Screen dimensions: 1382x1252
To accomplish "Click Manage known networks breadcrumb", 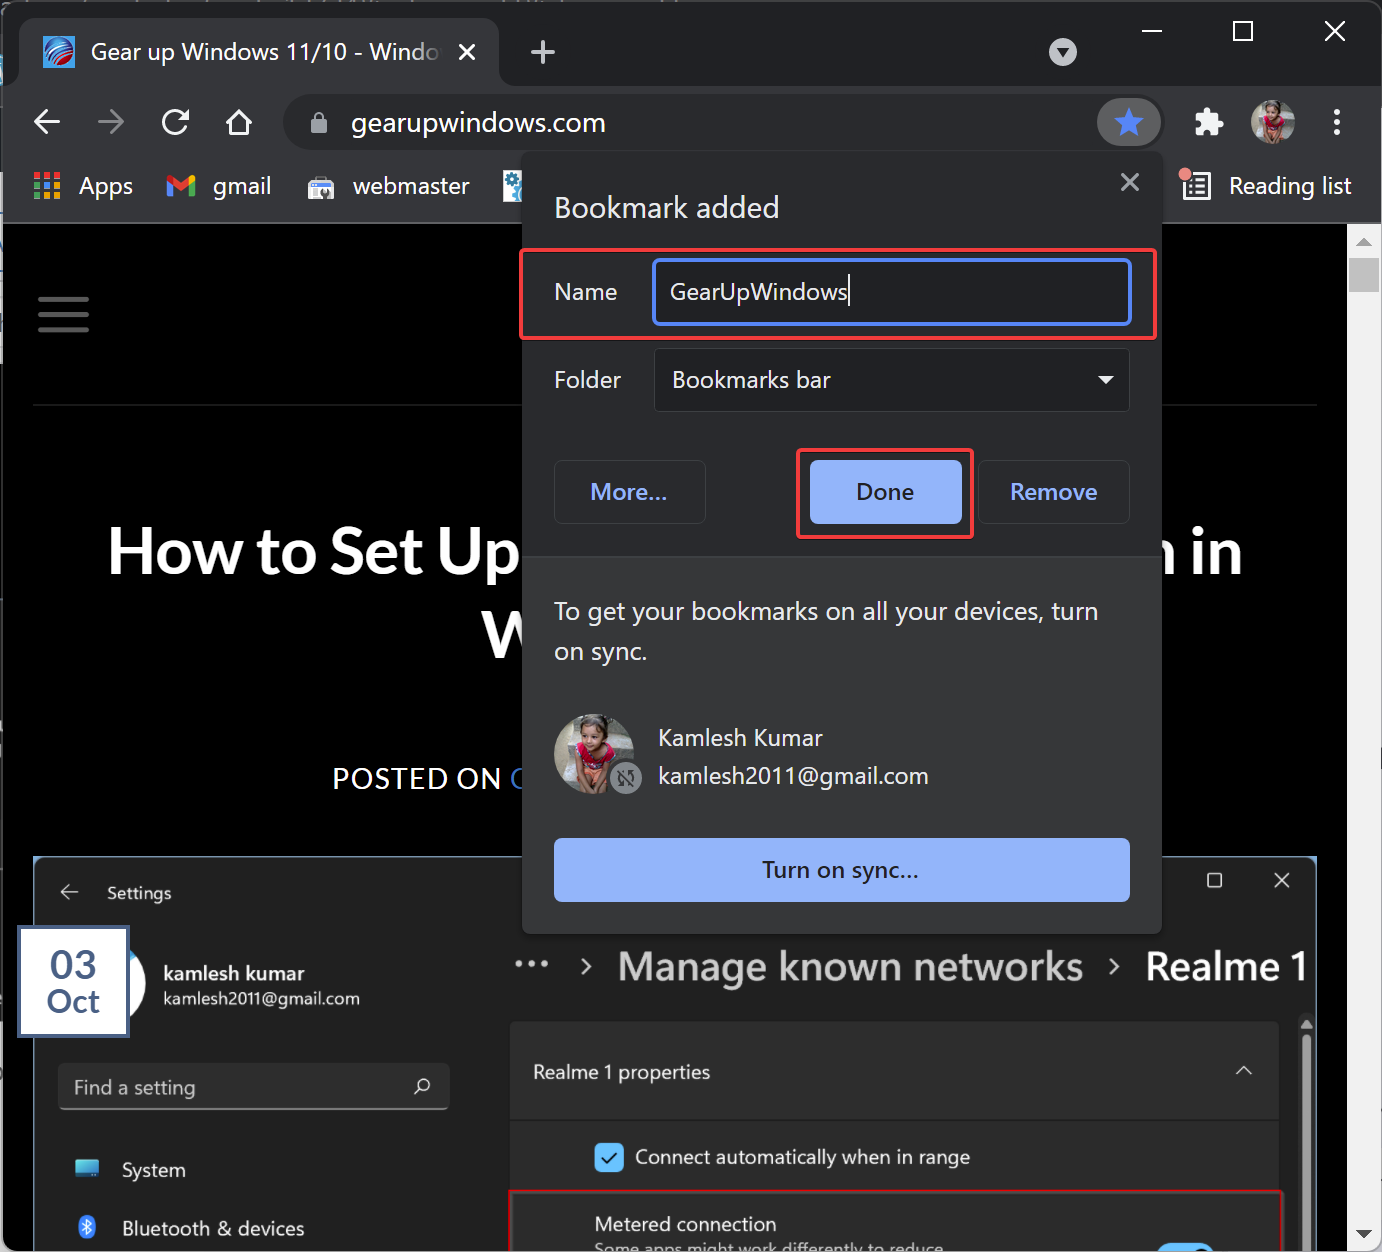I will (850, 967).
